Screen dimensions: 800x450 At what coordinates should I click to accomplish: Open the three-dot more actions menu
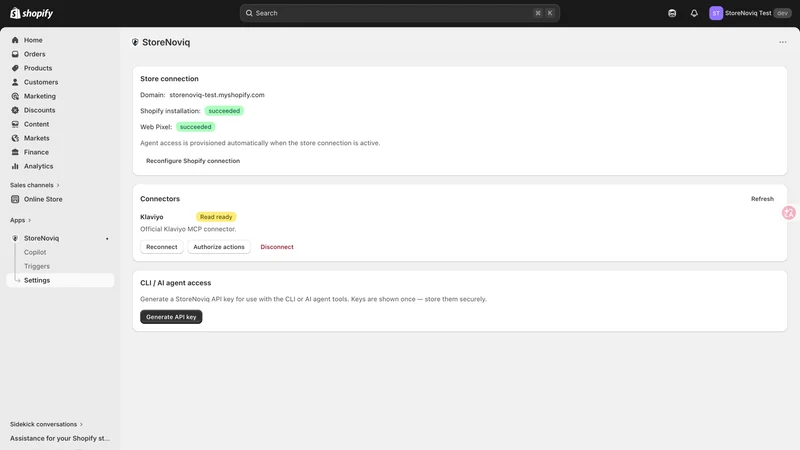[783, 42]
